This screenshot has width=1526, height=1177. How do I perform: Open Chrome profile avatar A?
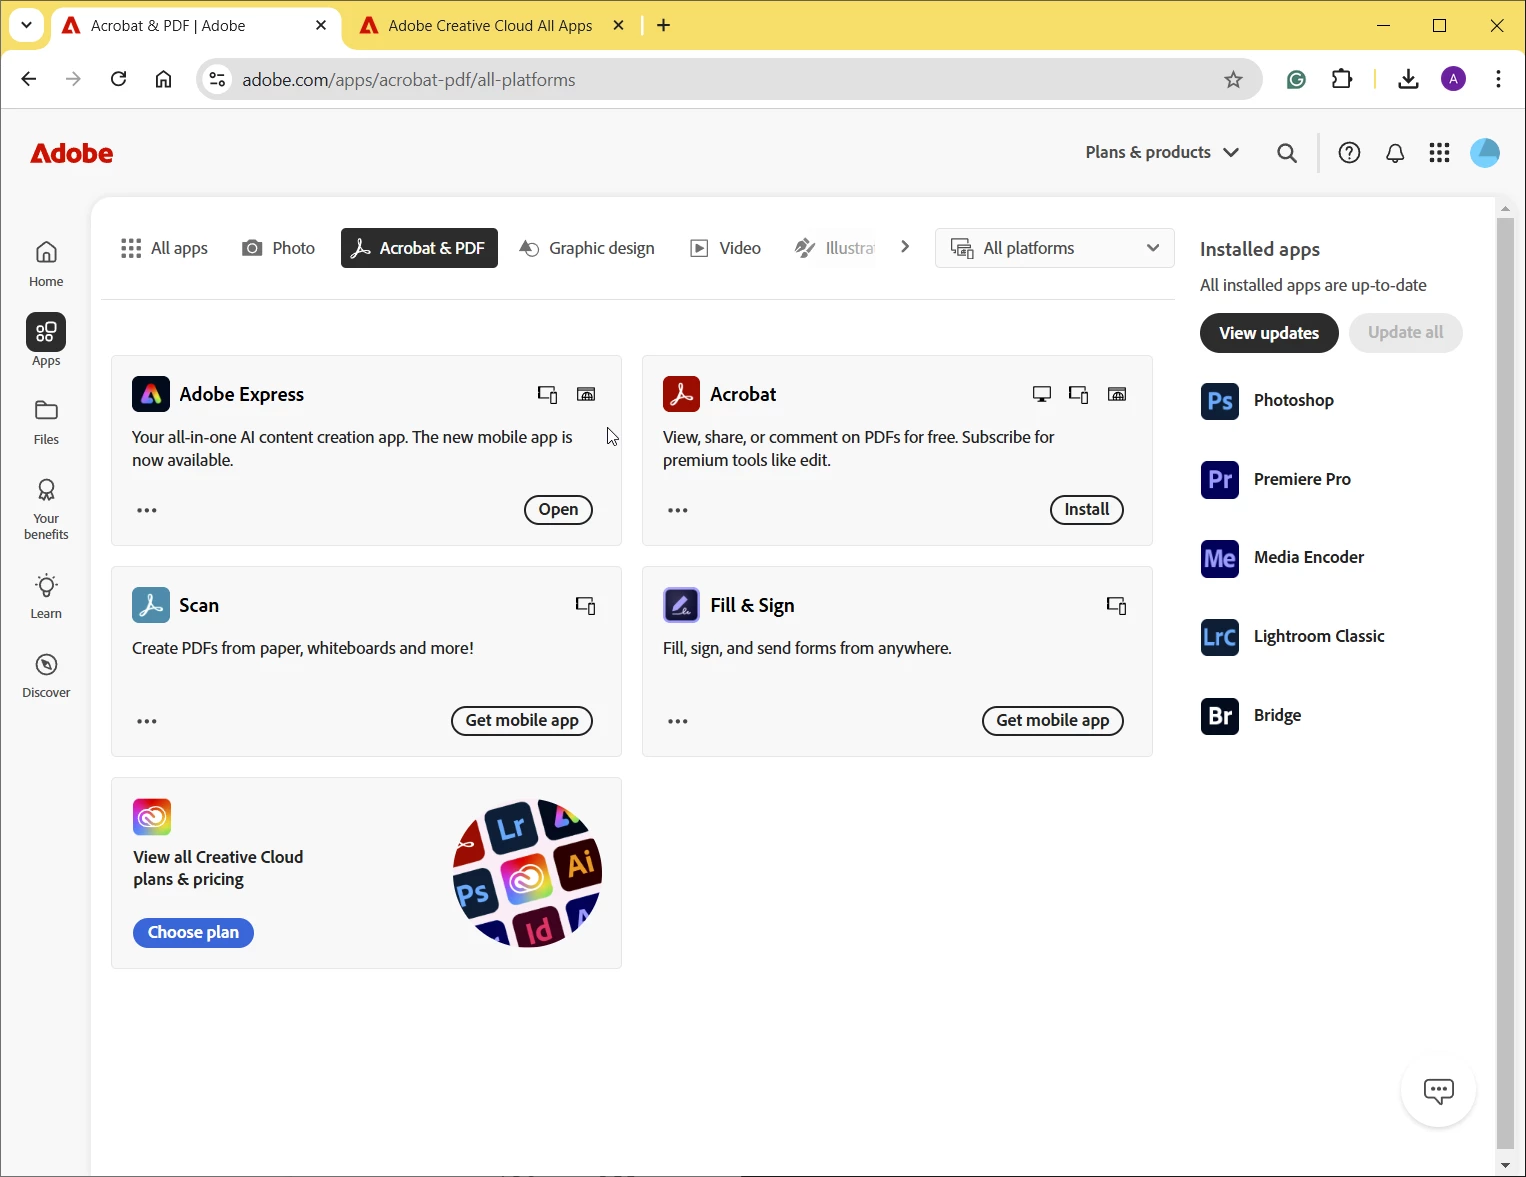pos(1453,79)
